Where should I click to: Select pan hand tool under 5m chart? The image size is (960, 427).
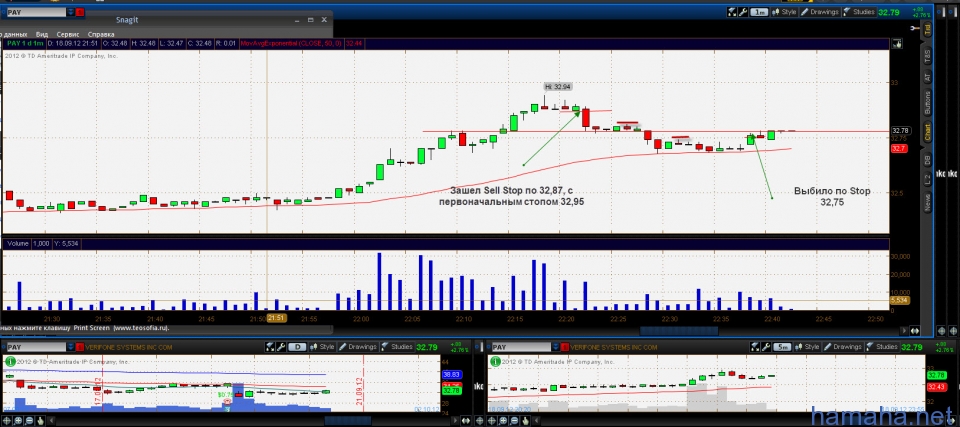526,420
